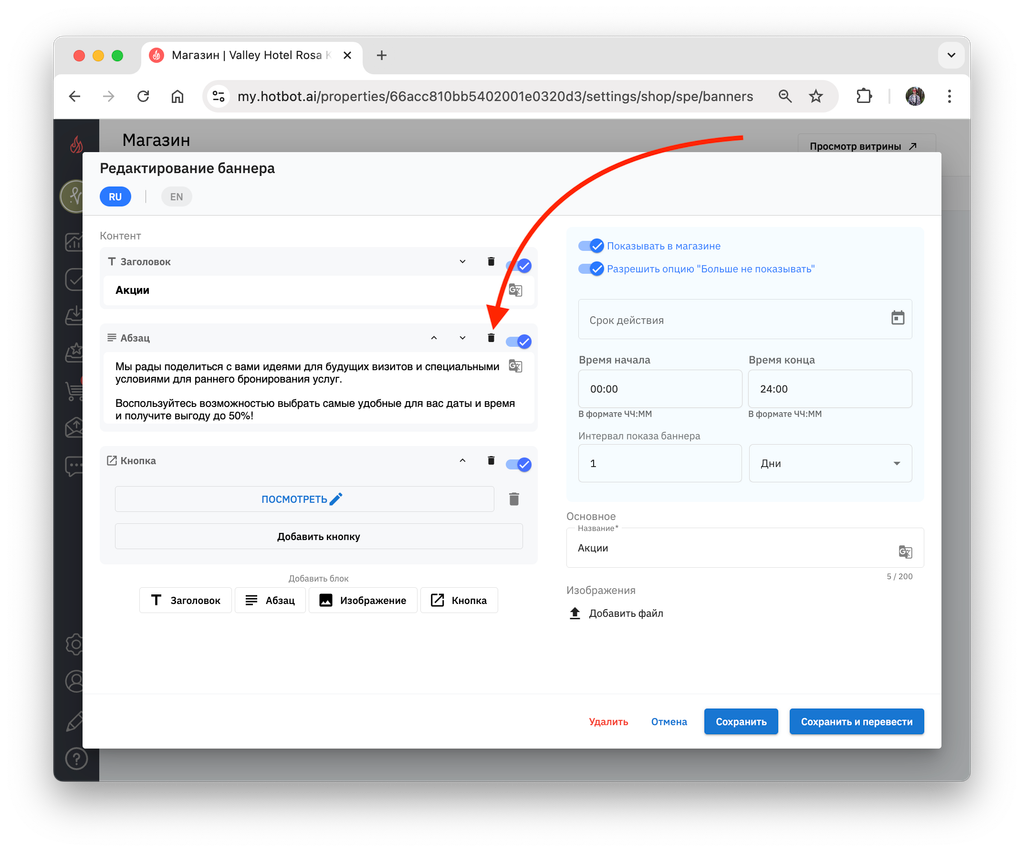Click the zoom magnifier in address bar
The width and height of the screenshot is (1024, 852).
(x=785, y=97)
